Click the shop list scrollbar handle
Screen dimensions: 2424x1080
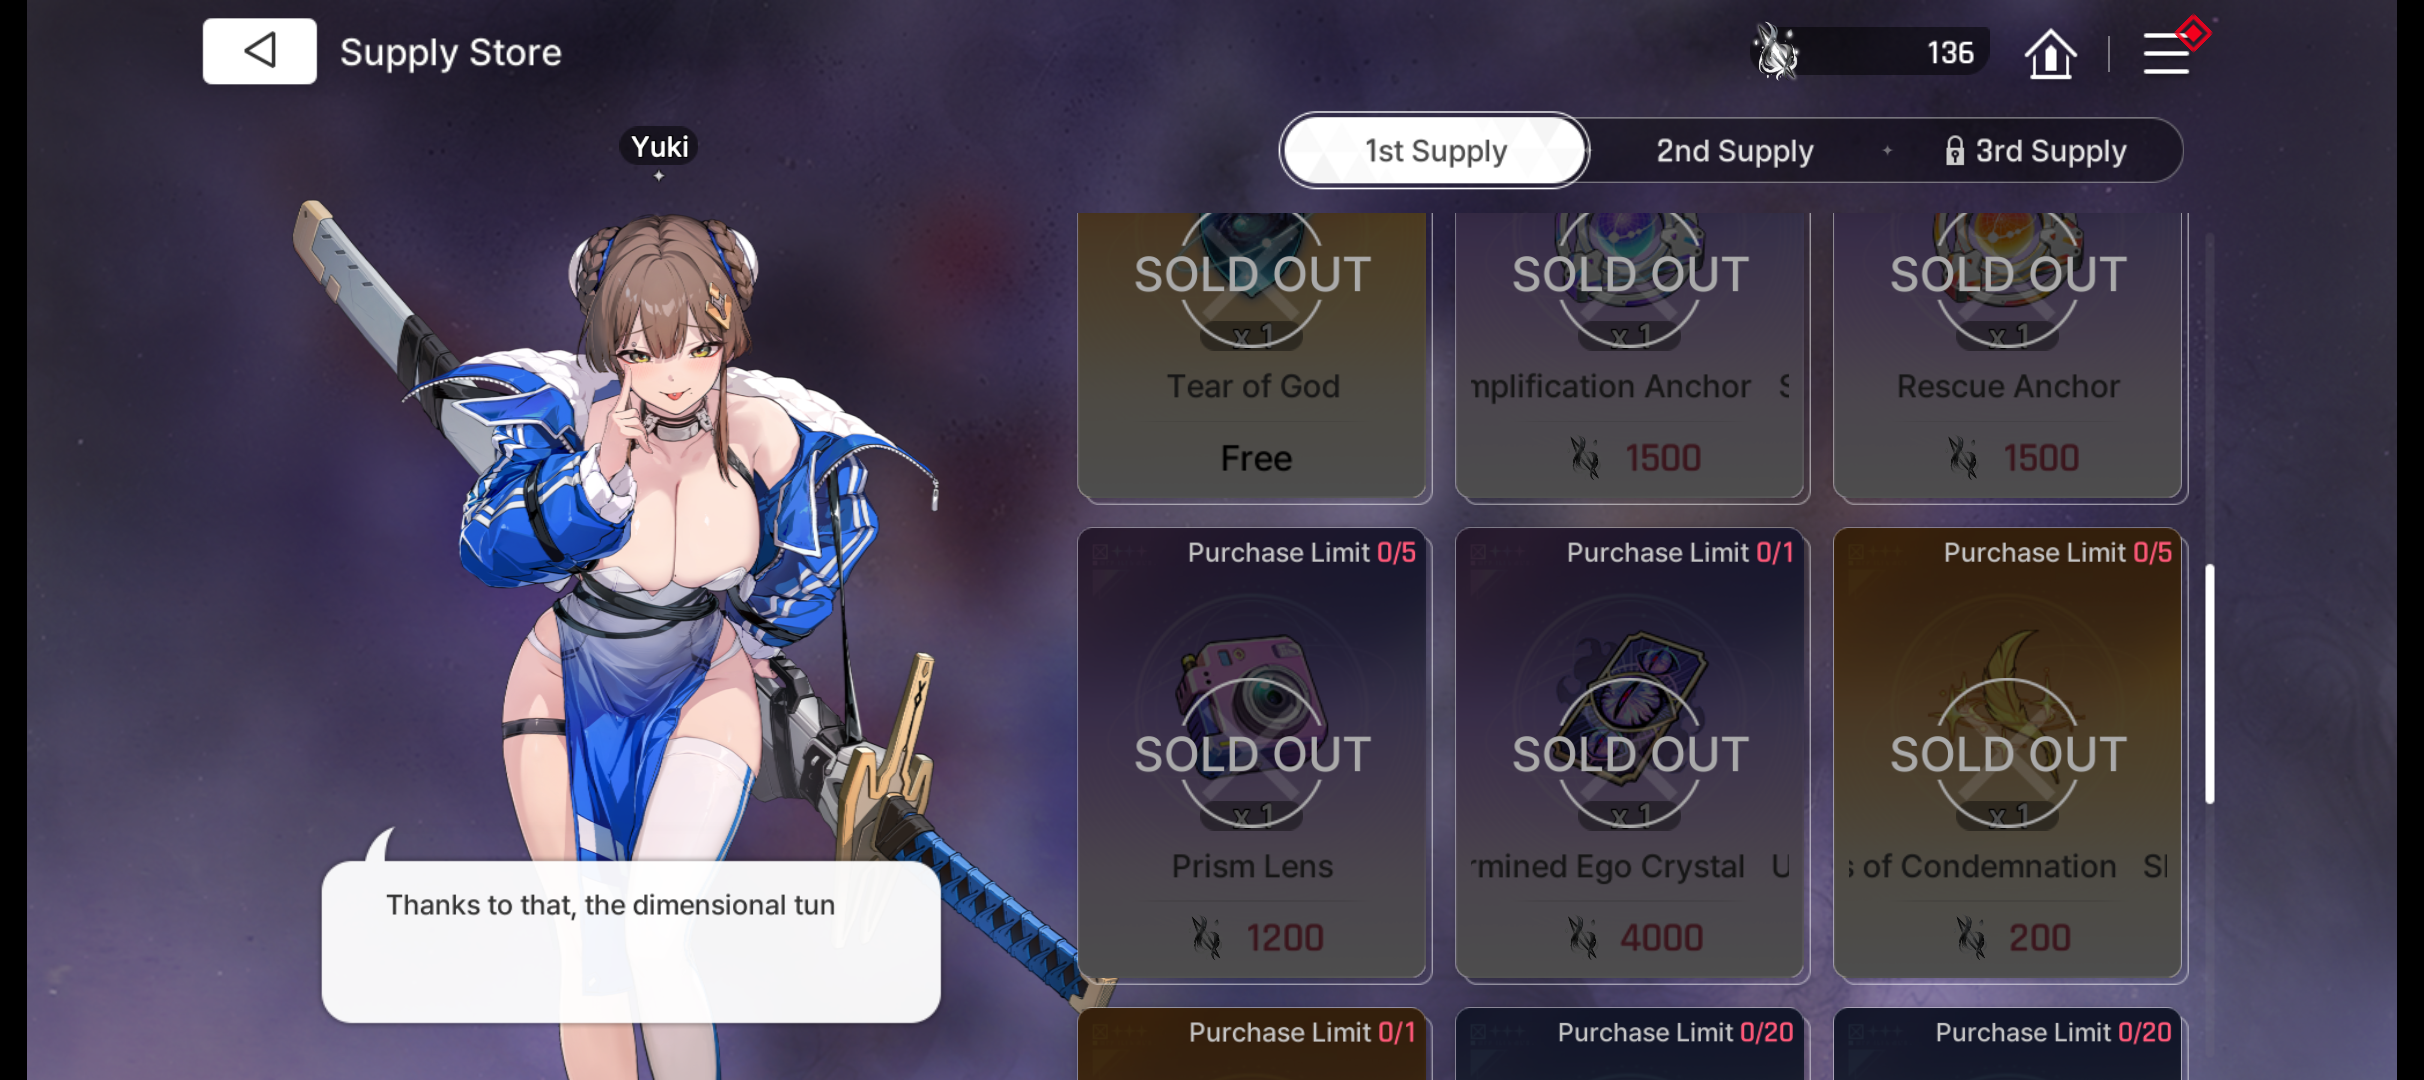(x=2209, y=684)
